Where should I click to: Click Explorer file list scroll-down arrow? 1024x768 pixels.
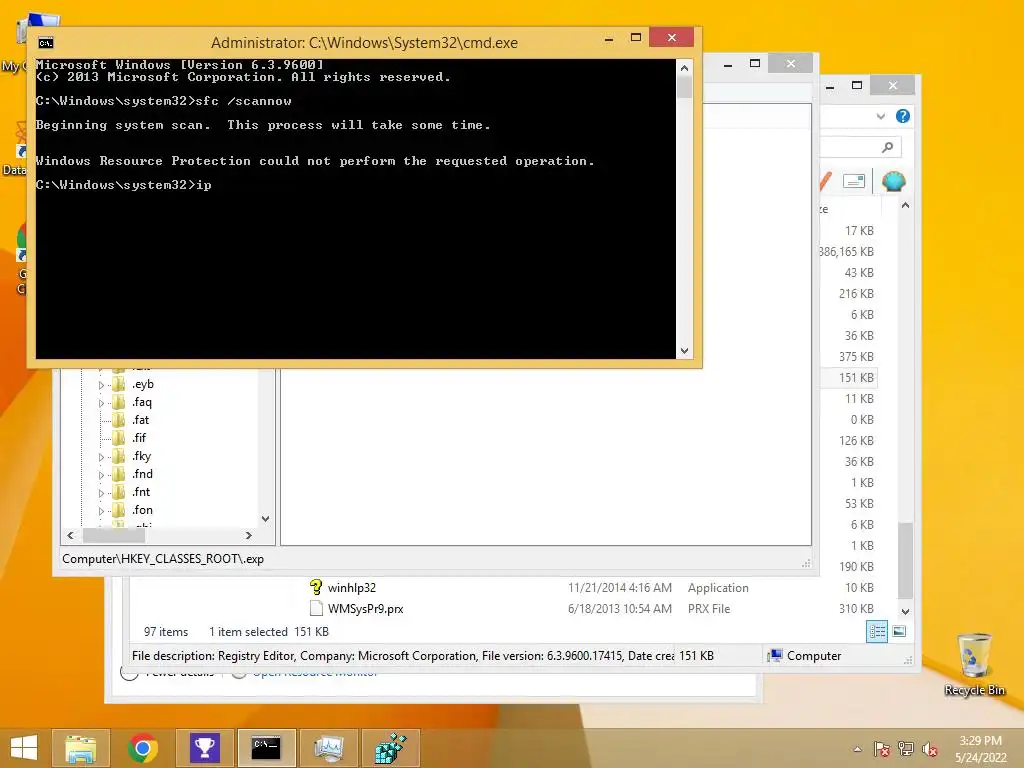coord(905,612)
